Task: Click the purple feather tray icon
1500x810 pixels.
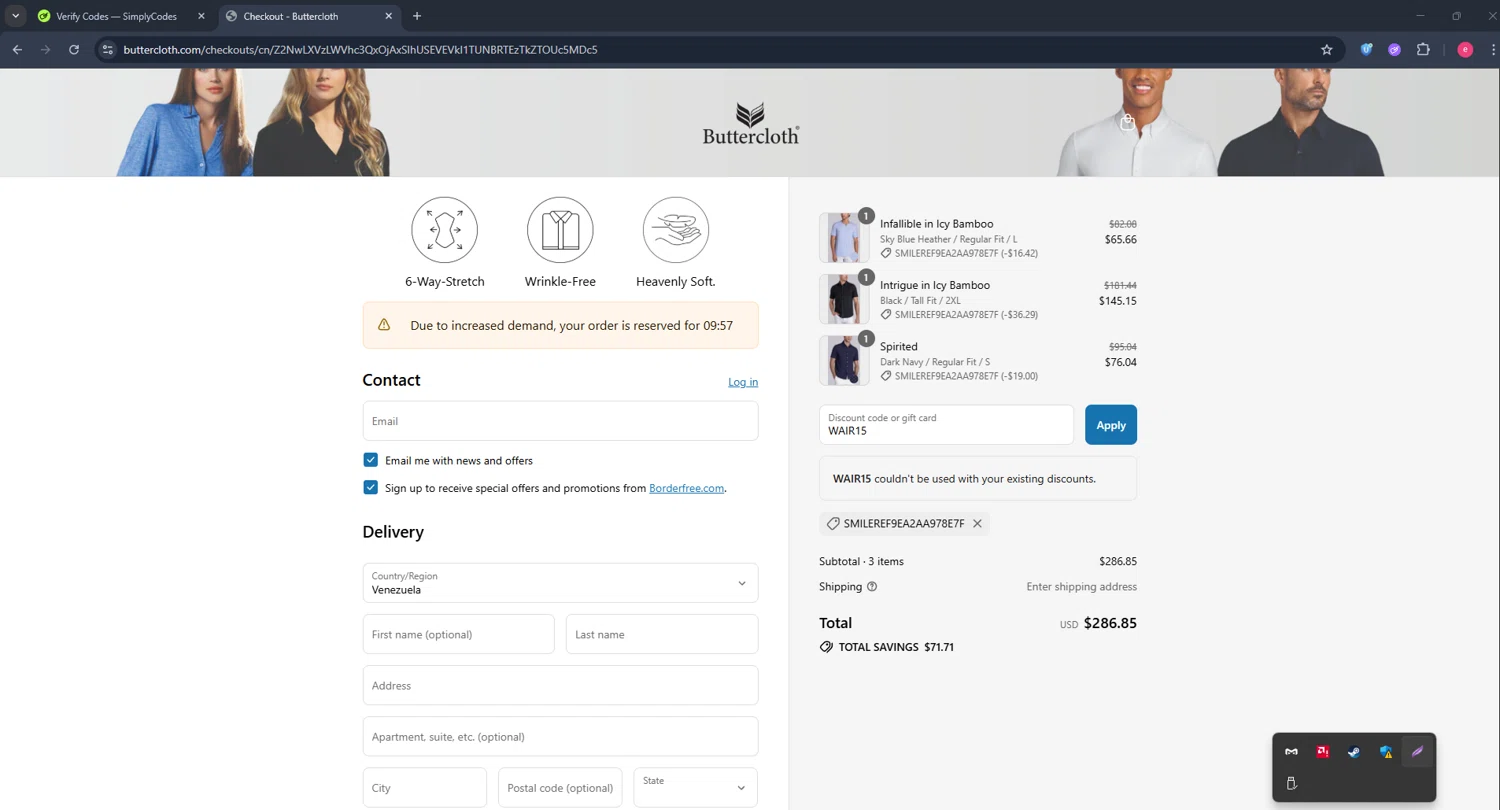Action: 1417,752
